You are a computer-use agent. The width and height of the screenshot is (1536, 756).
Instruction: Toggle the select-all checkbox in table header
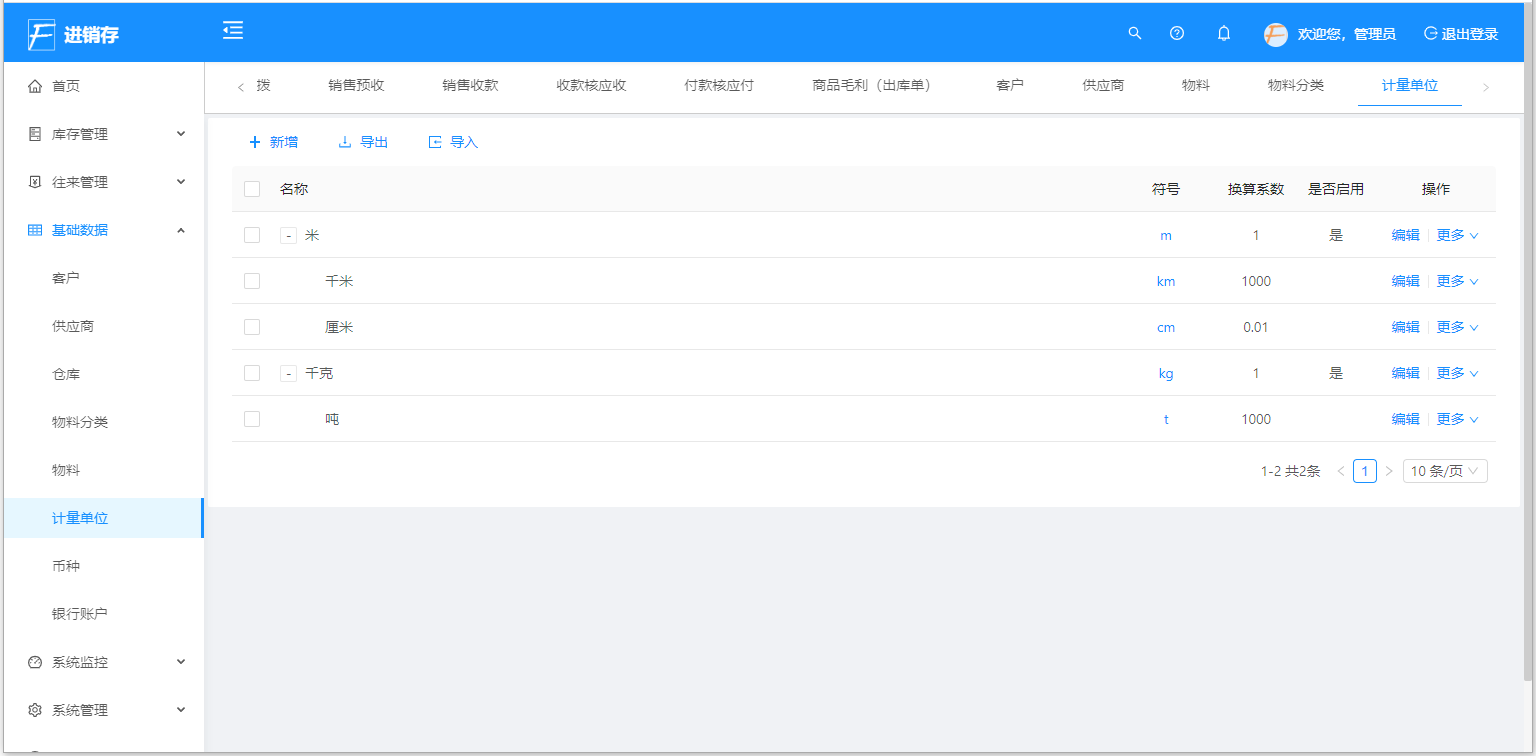252,189
